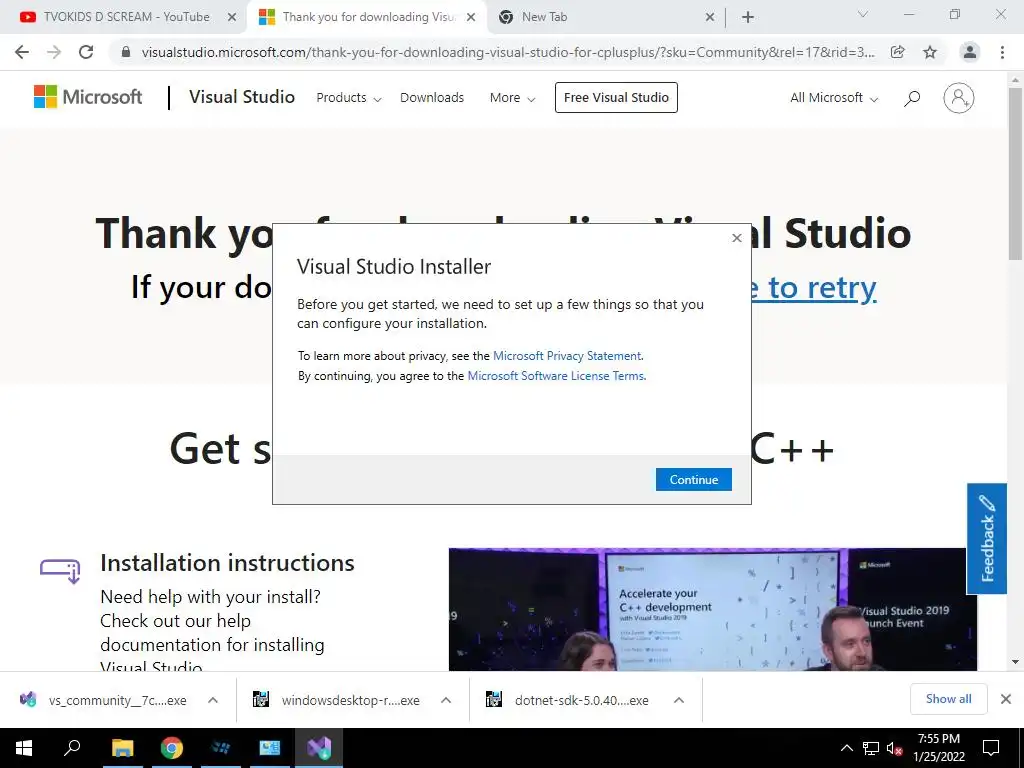Click the sign-in account avatar icon
1024x768 pixels.
(958, 98)
